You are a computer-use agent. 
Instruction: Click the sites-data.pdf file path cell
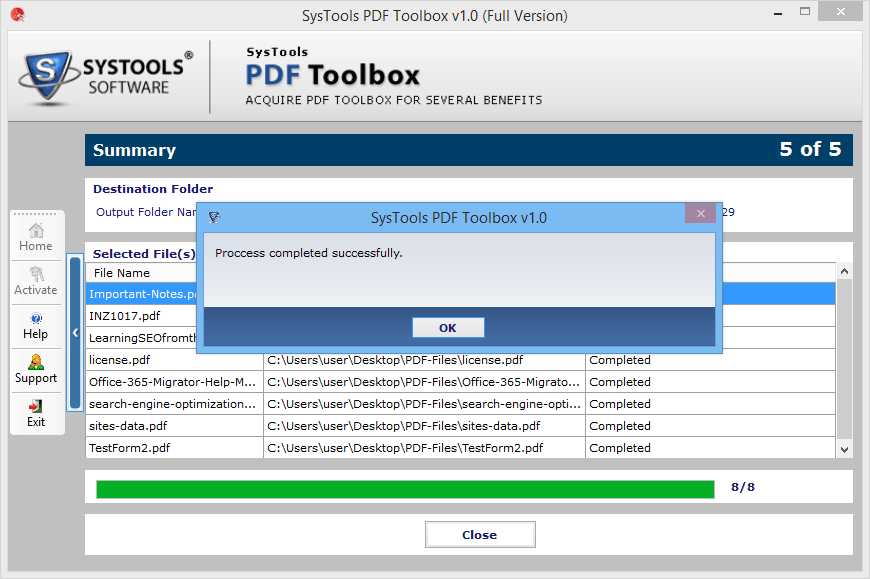pos(424,426)
